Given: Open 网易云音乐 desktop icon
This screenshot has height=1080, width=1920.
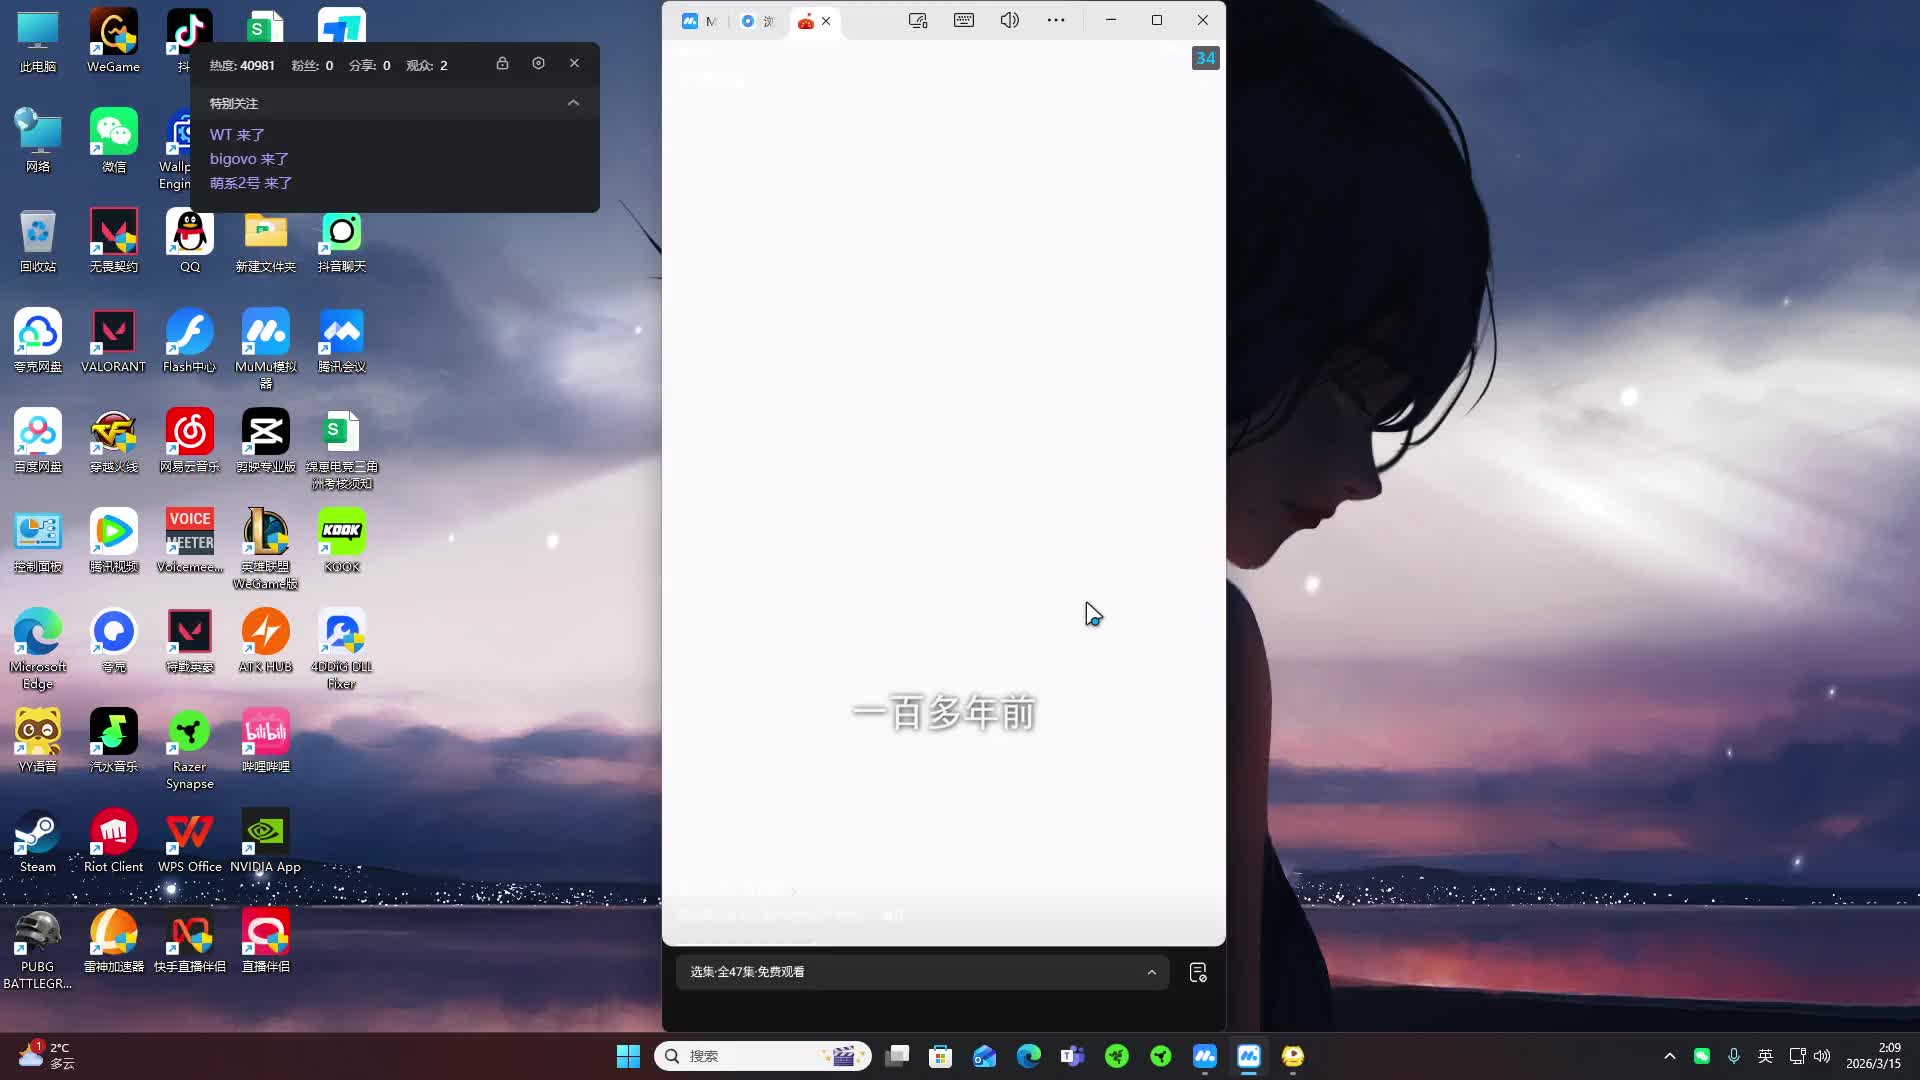Looking at the screenshot, I should click(189, 441).
